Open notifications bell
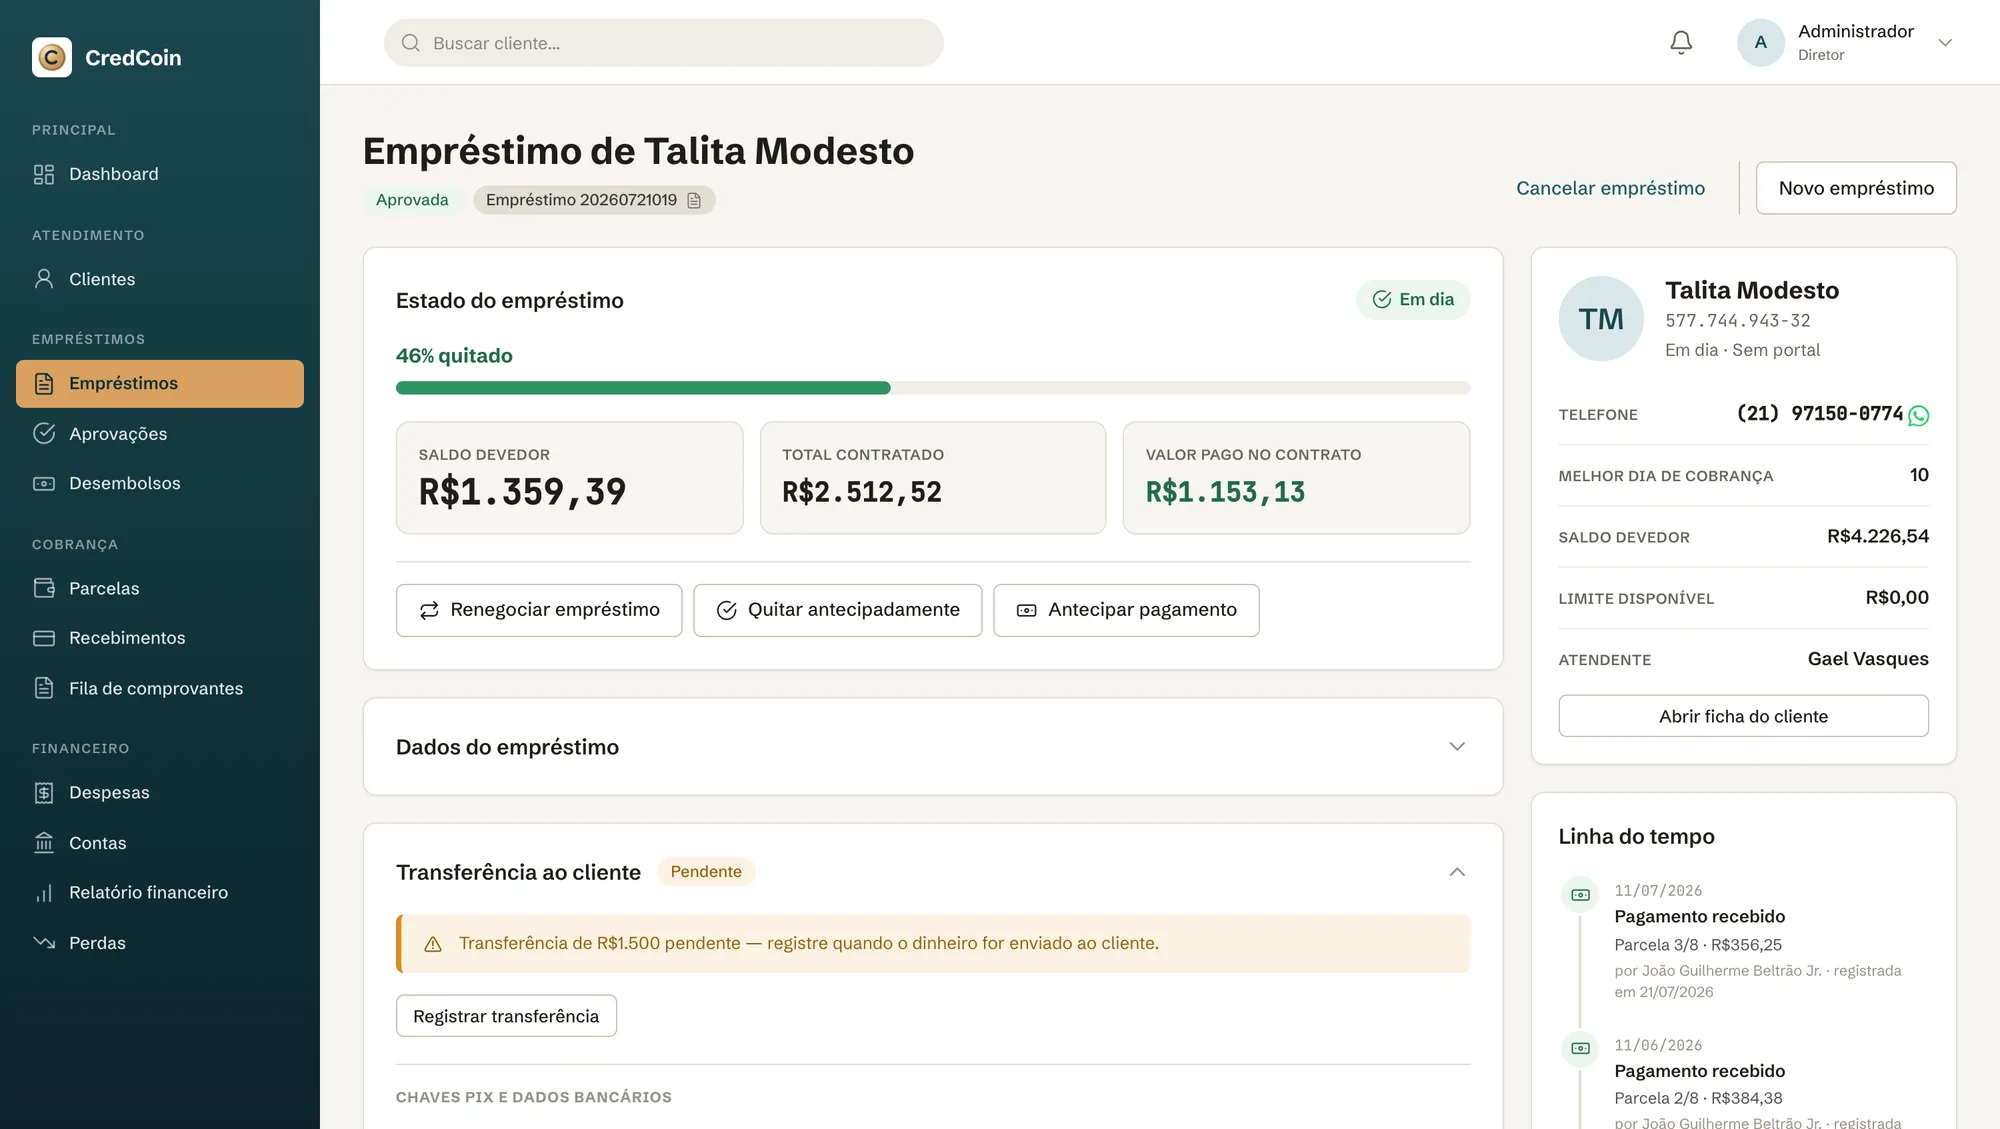 pos(1681,43)
